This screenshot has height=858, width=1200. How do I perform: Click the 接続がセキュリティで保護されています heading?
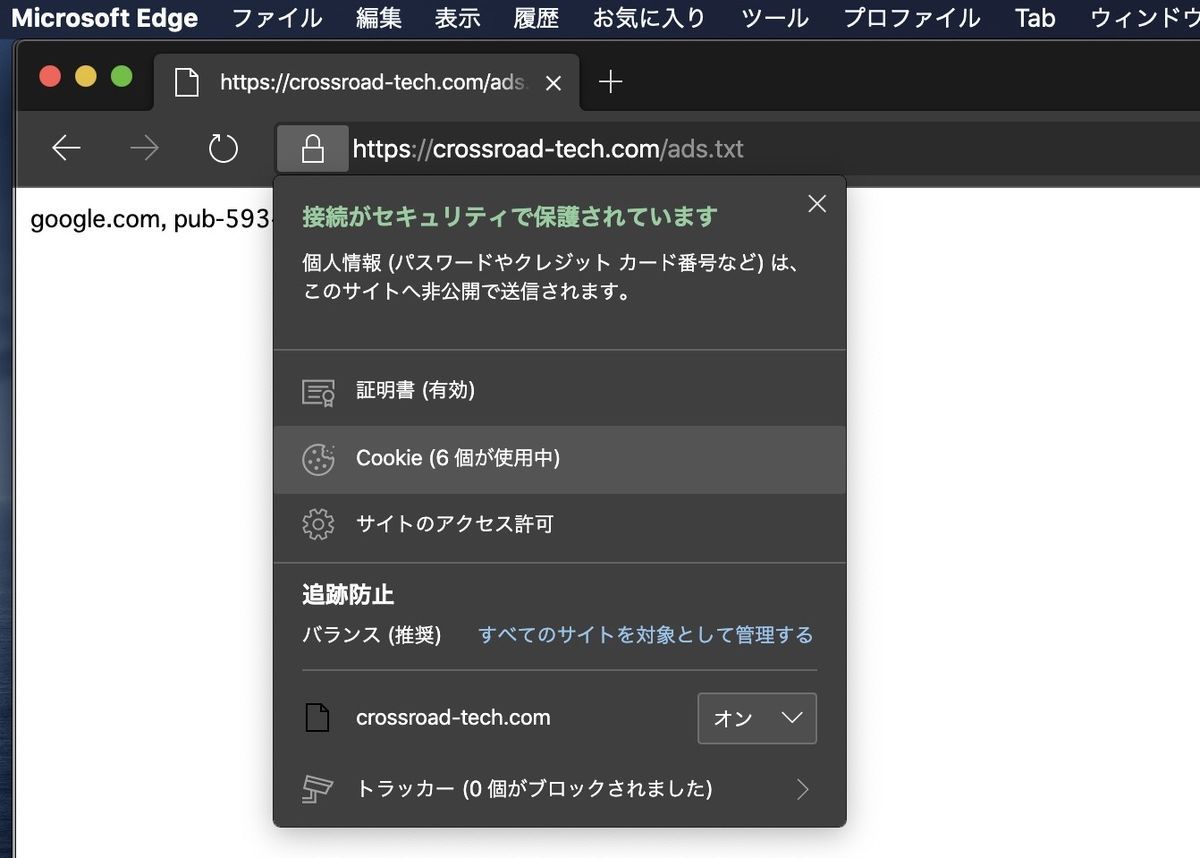510,216
